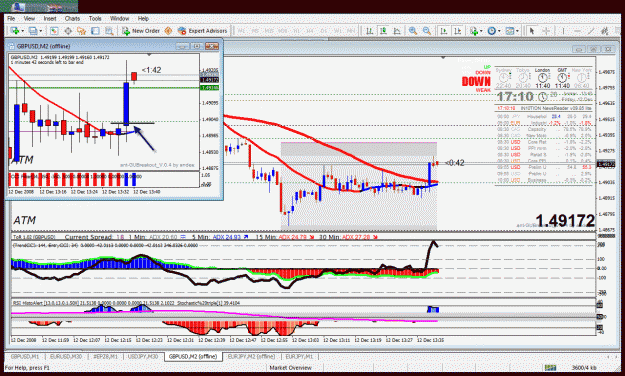Screen dimensions: 625x376
Task: Click the connection status bars in status bar
Action: point(550,368)
